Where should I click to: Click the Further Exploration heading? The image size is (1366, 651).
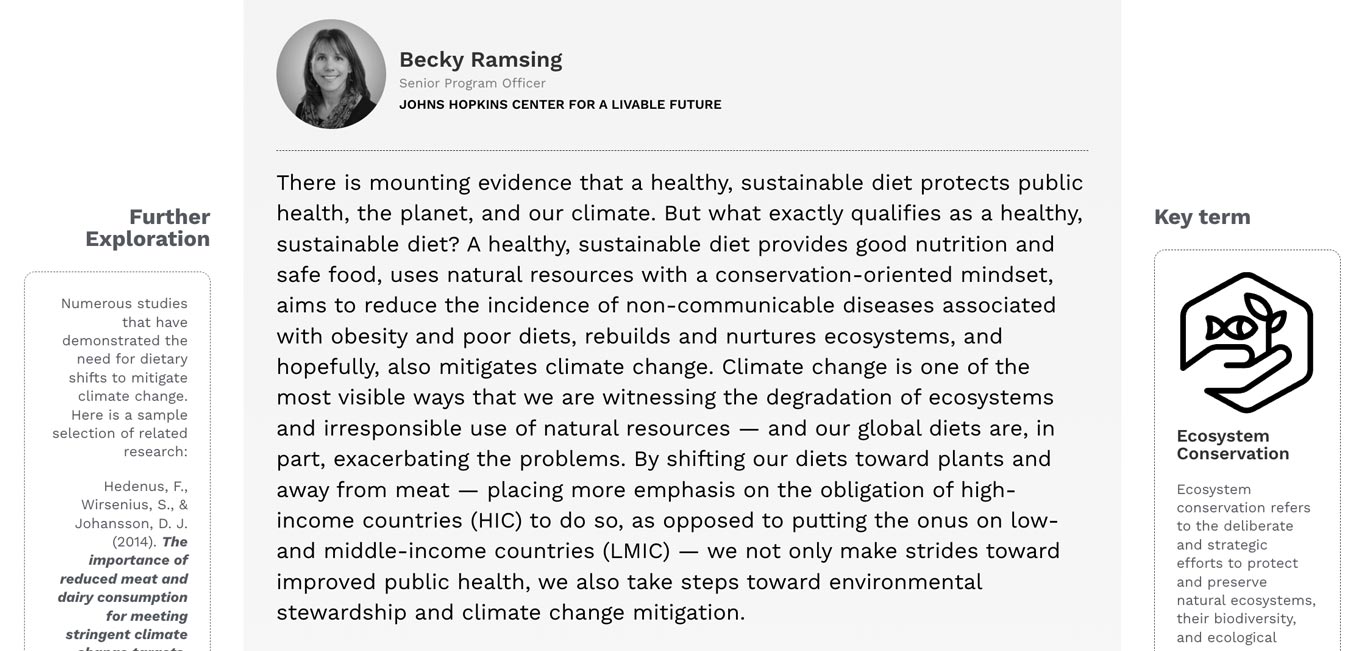(x=148, y=228)
